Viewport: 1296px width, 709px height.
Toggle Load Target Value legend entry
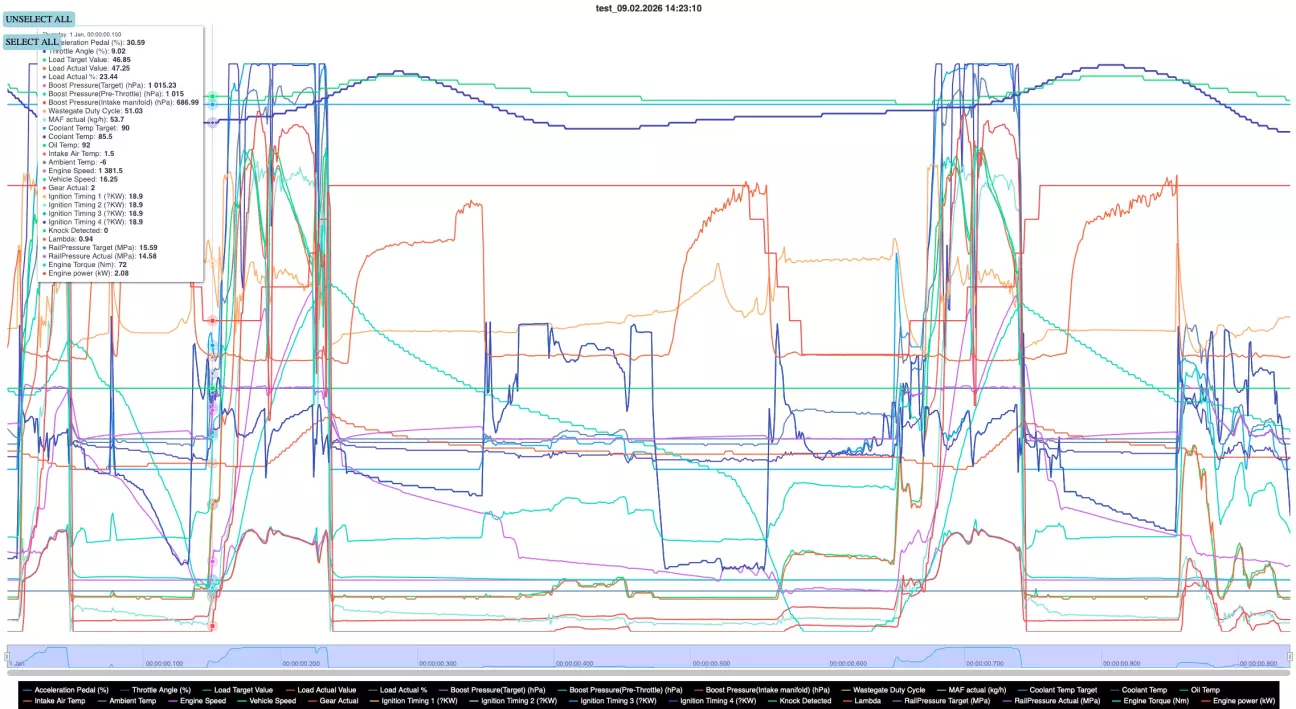[243, 689]
